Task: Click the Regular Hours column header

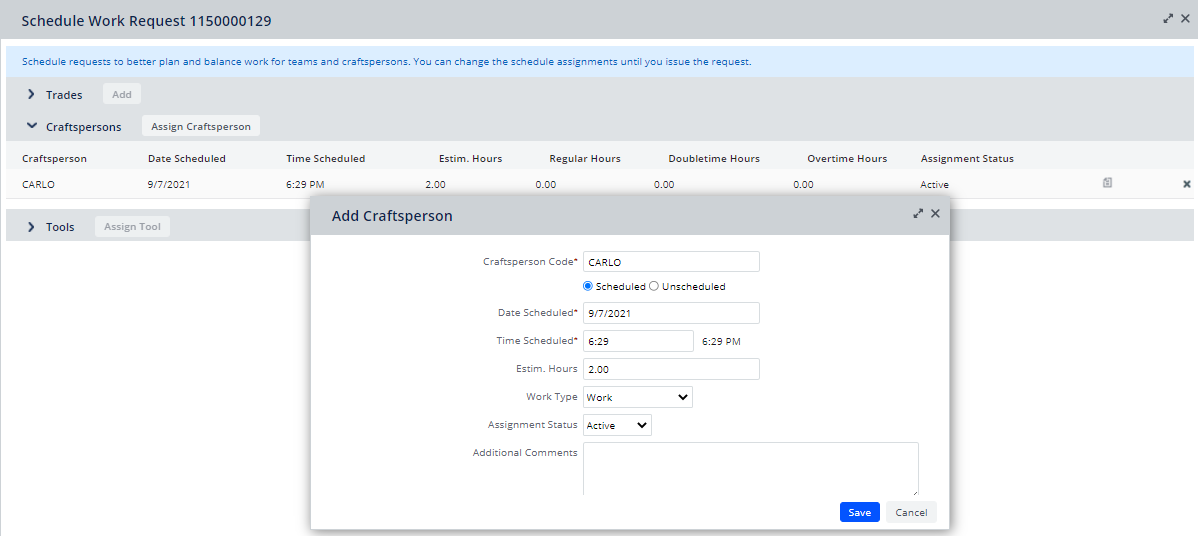Action: 584,159
